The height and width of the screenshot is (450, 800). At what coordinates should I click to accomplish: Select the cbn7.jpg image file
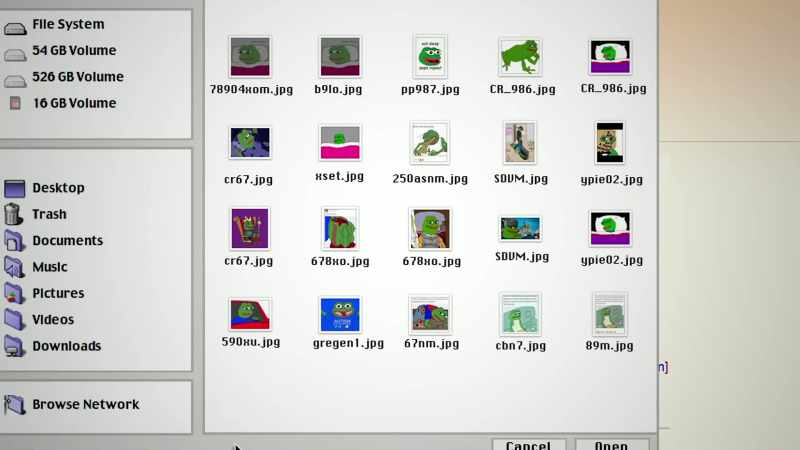[x=520, y=314]
